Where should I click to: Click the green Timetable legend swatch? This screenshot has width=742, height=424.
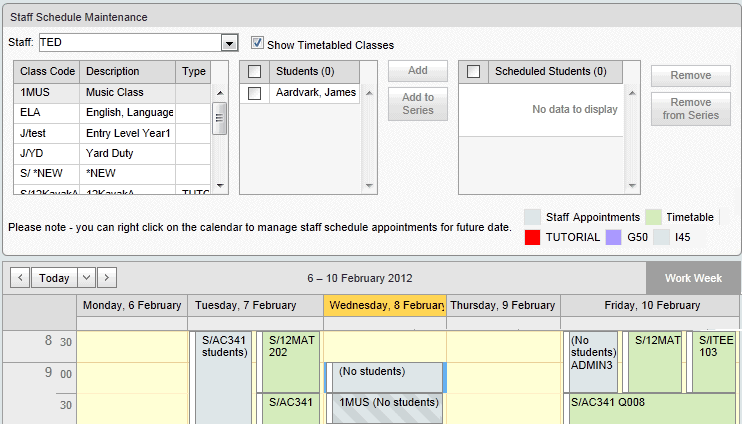point(653,217)
